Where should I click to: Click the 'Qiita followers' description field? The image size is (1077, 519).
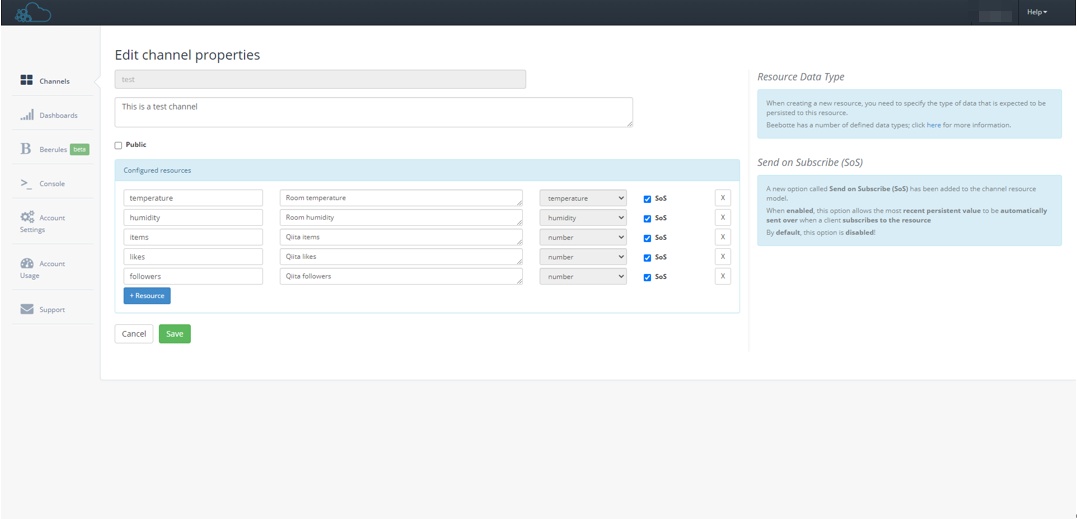pyautogui.click(x=401, y=276)
